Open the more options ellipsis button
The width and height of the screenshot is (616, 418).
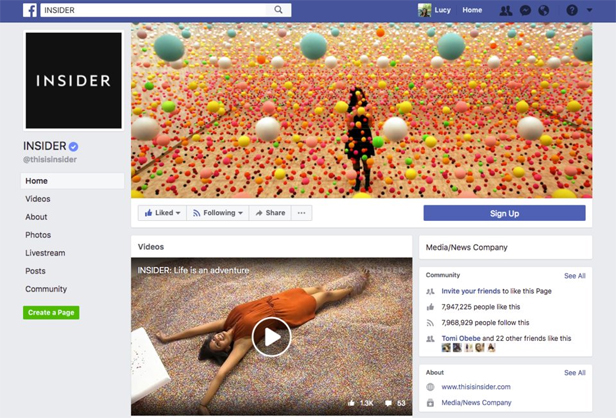tap(301, 213)
